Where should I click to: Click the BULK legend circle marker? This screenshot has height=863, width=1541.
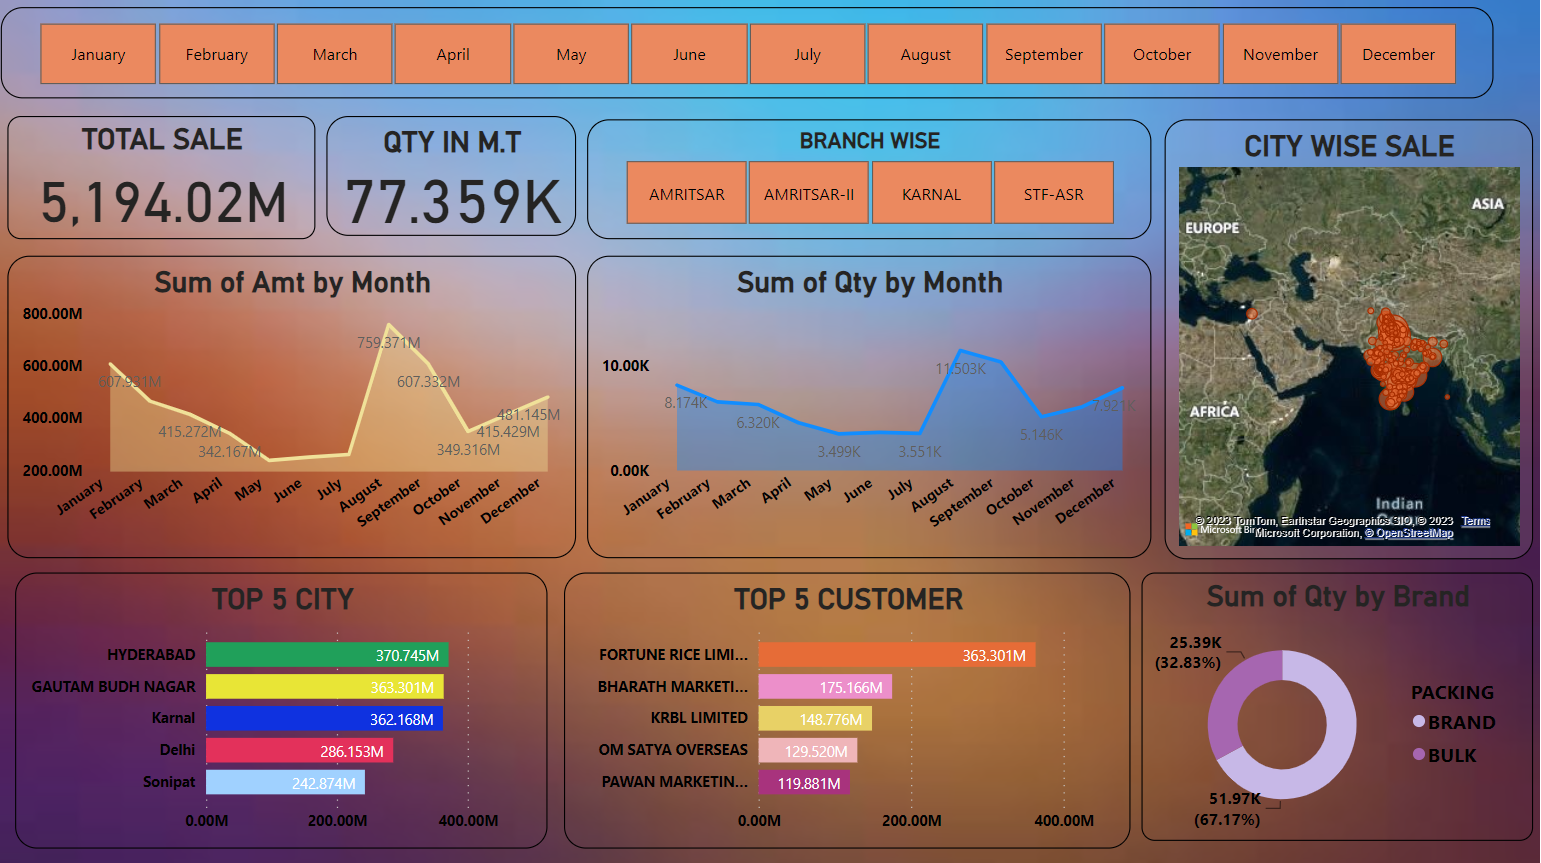(x=1418, y=754)
